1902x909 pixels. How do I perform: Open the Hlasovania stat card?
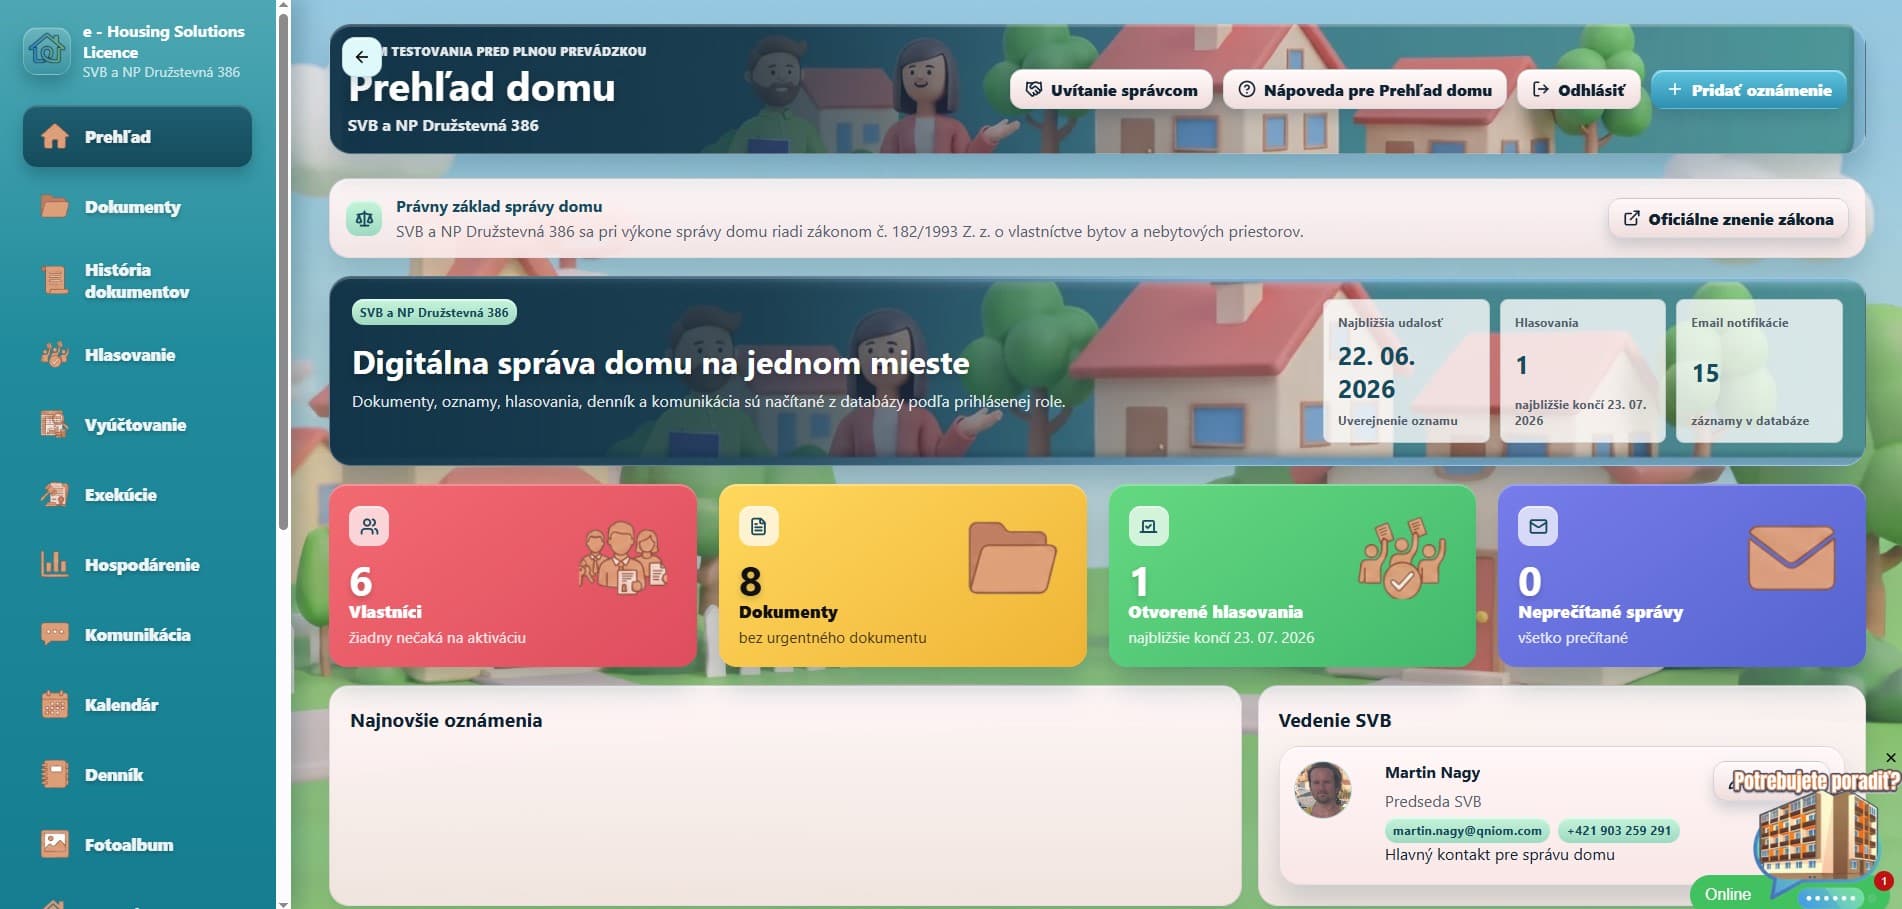(1582, 371)
